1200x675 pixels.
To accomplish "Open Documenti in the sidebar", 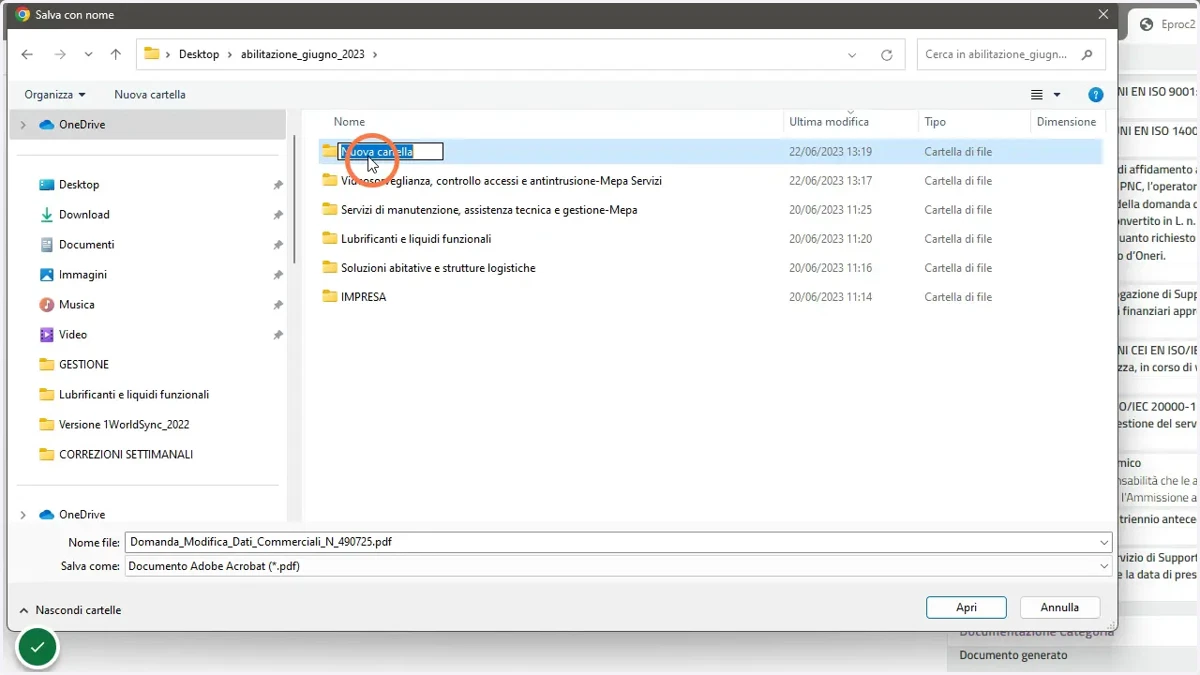I will pyautogui.click(x=86, y=245).
